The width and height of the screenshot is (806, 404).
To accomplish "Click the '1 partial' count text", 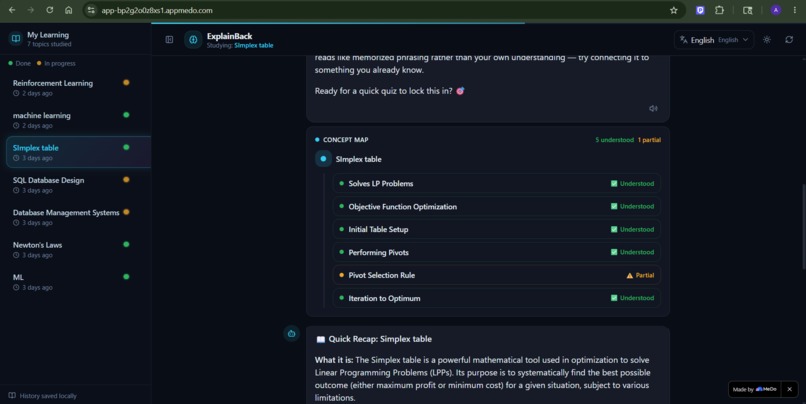I will pos(649,140).
